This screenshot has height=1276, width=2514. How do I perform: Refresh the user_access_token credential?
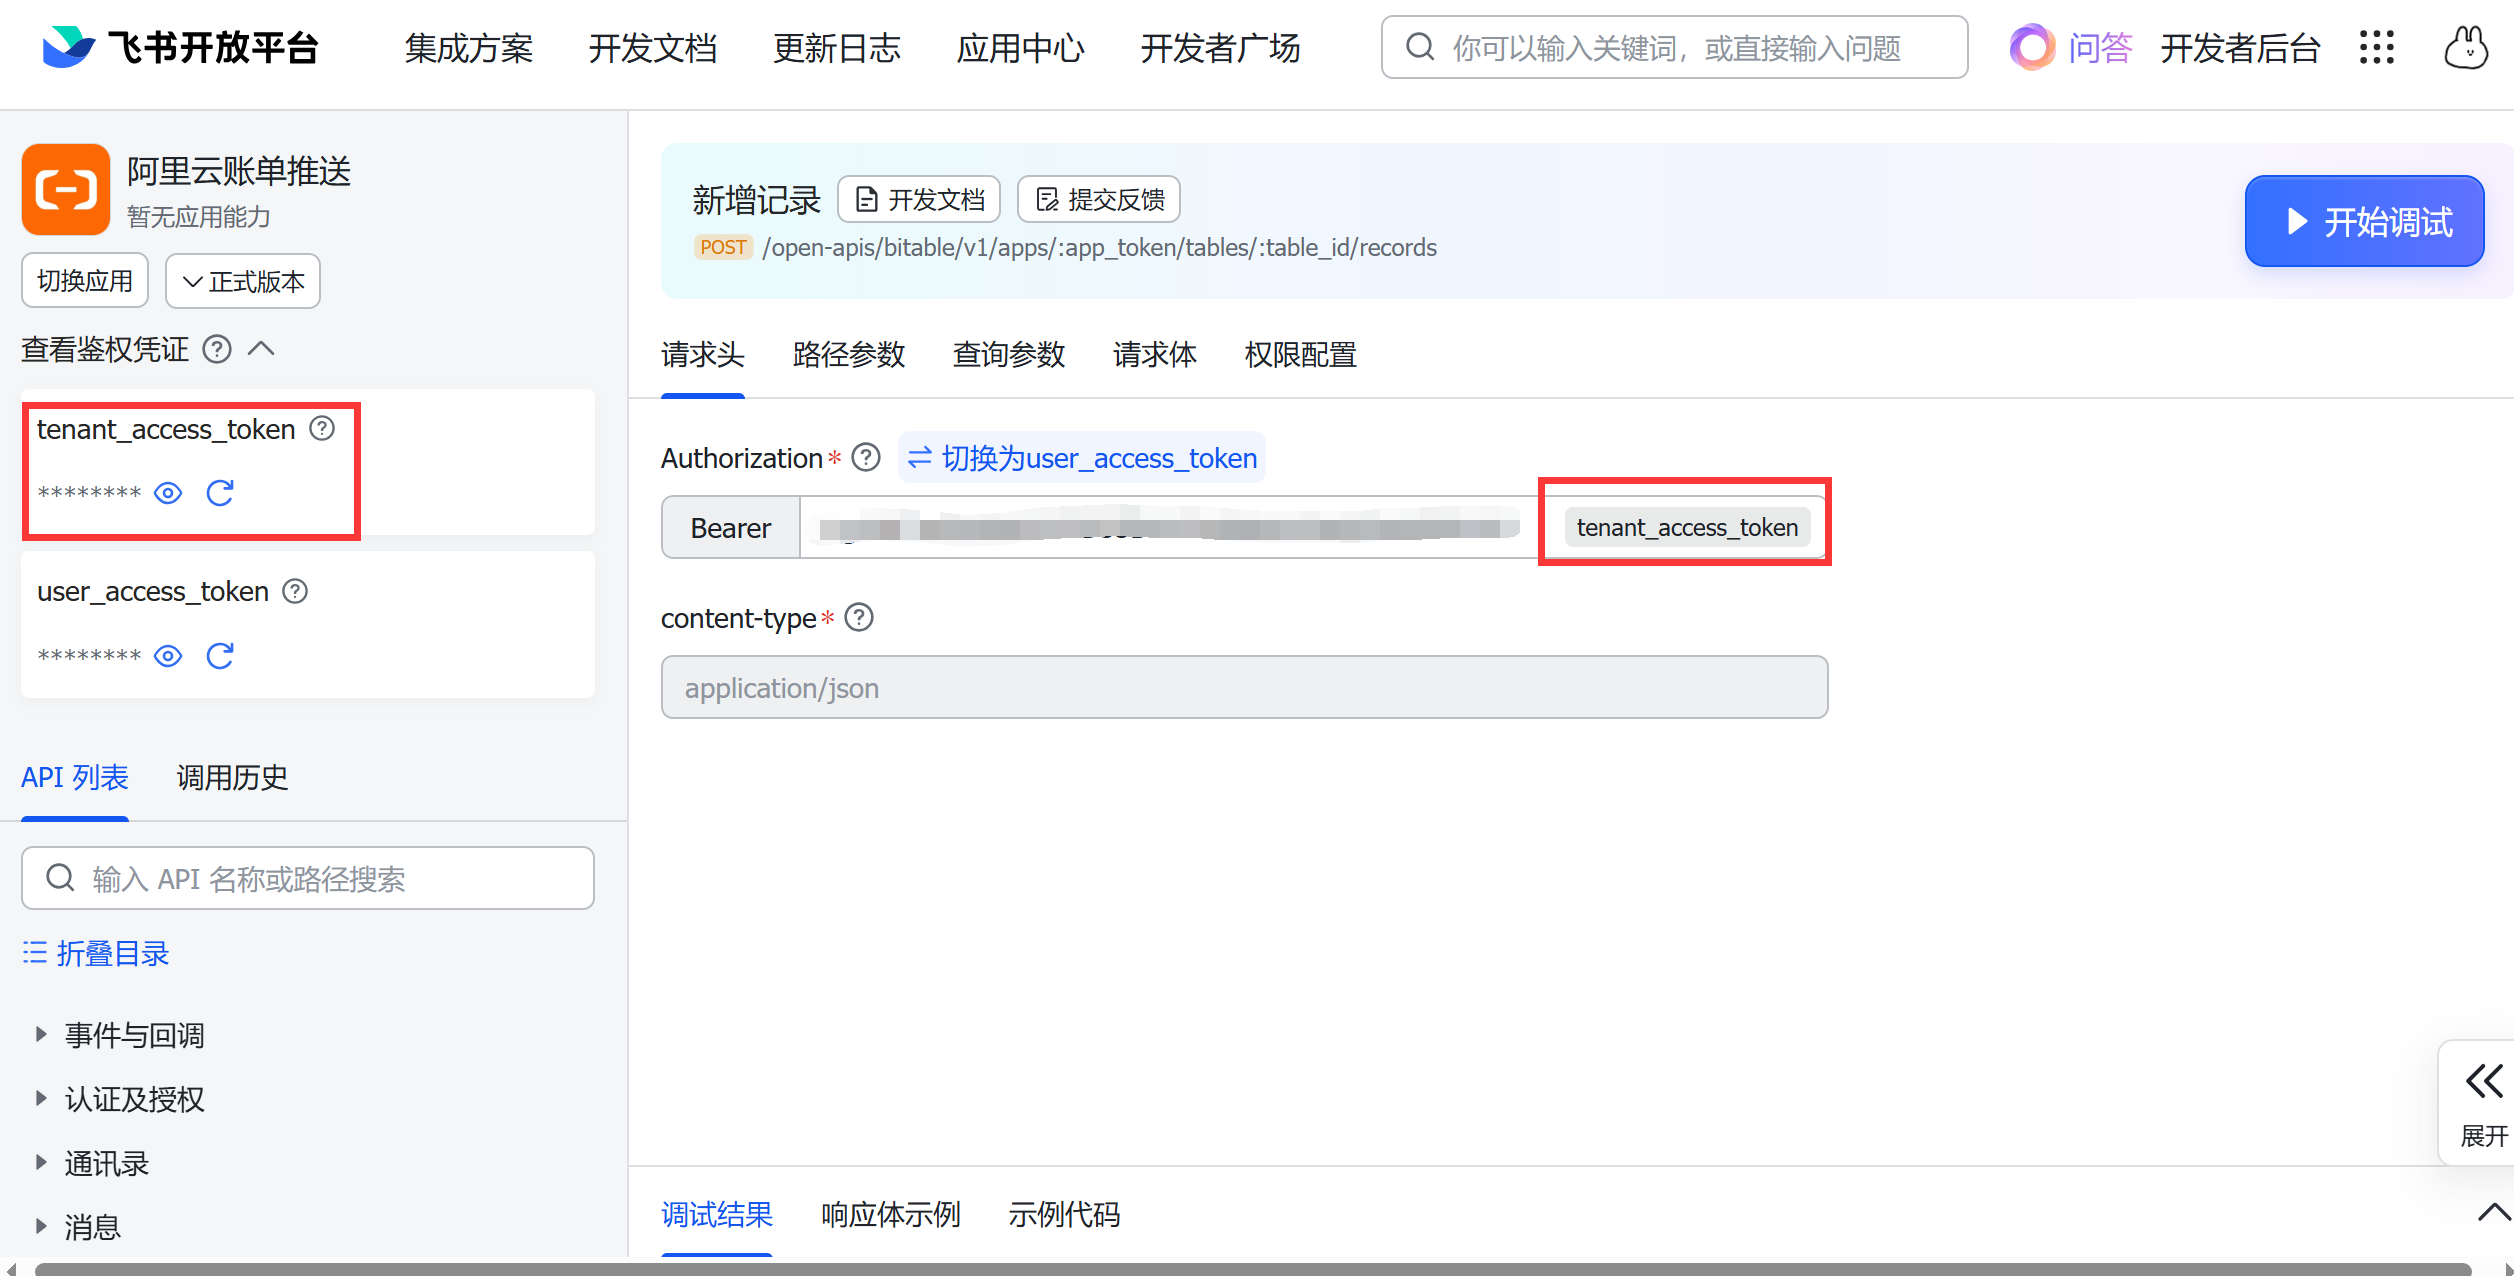click(x=220, y=656)
